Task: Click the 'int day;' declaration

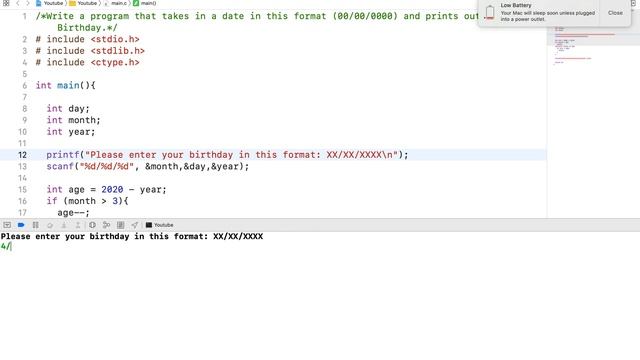Action: [68, 109]
